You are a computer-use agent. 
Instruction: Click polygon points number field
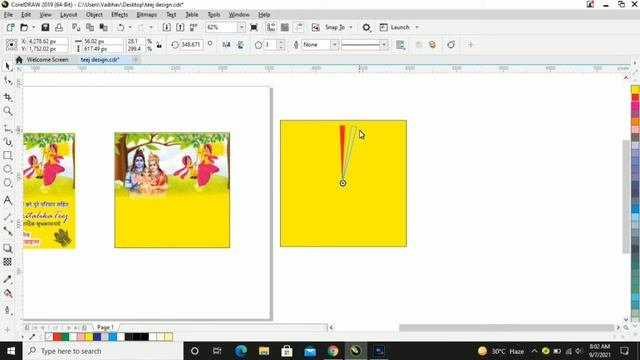click(x=271, y=44)
